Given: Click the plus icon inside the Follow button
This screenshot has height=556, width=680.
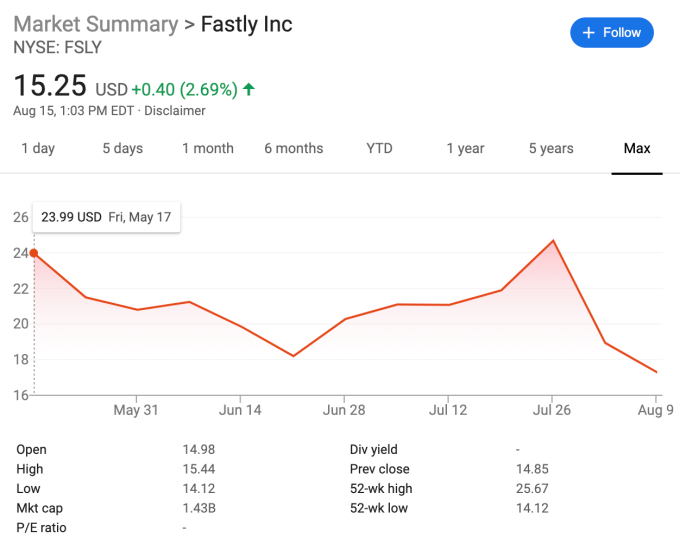Looking at the screenshot, I should pyautogui.click(x=589, y=33).
